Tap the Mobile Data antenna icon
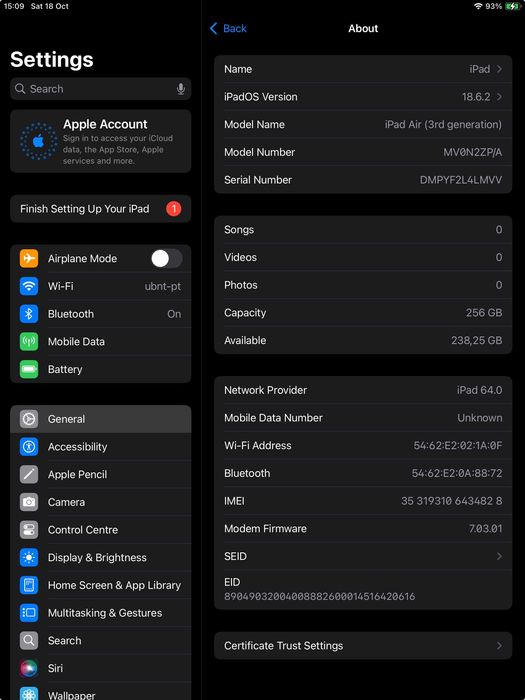Viewport: 525px width, 700px height. coord(29,342)
